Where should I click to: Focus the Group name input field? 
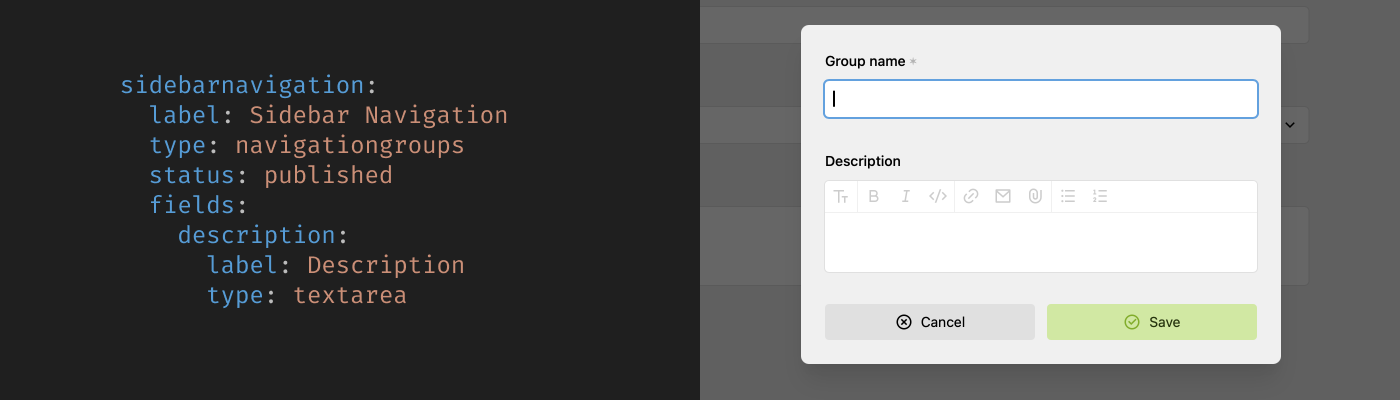(1040, 99)
